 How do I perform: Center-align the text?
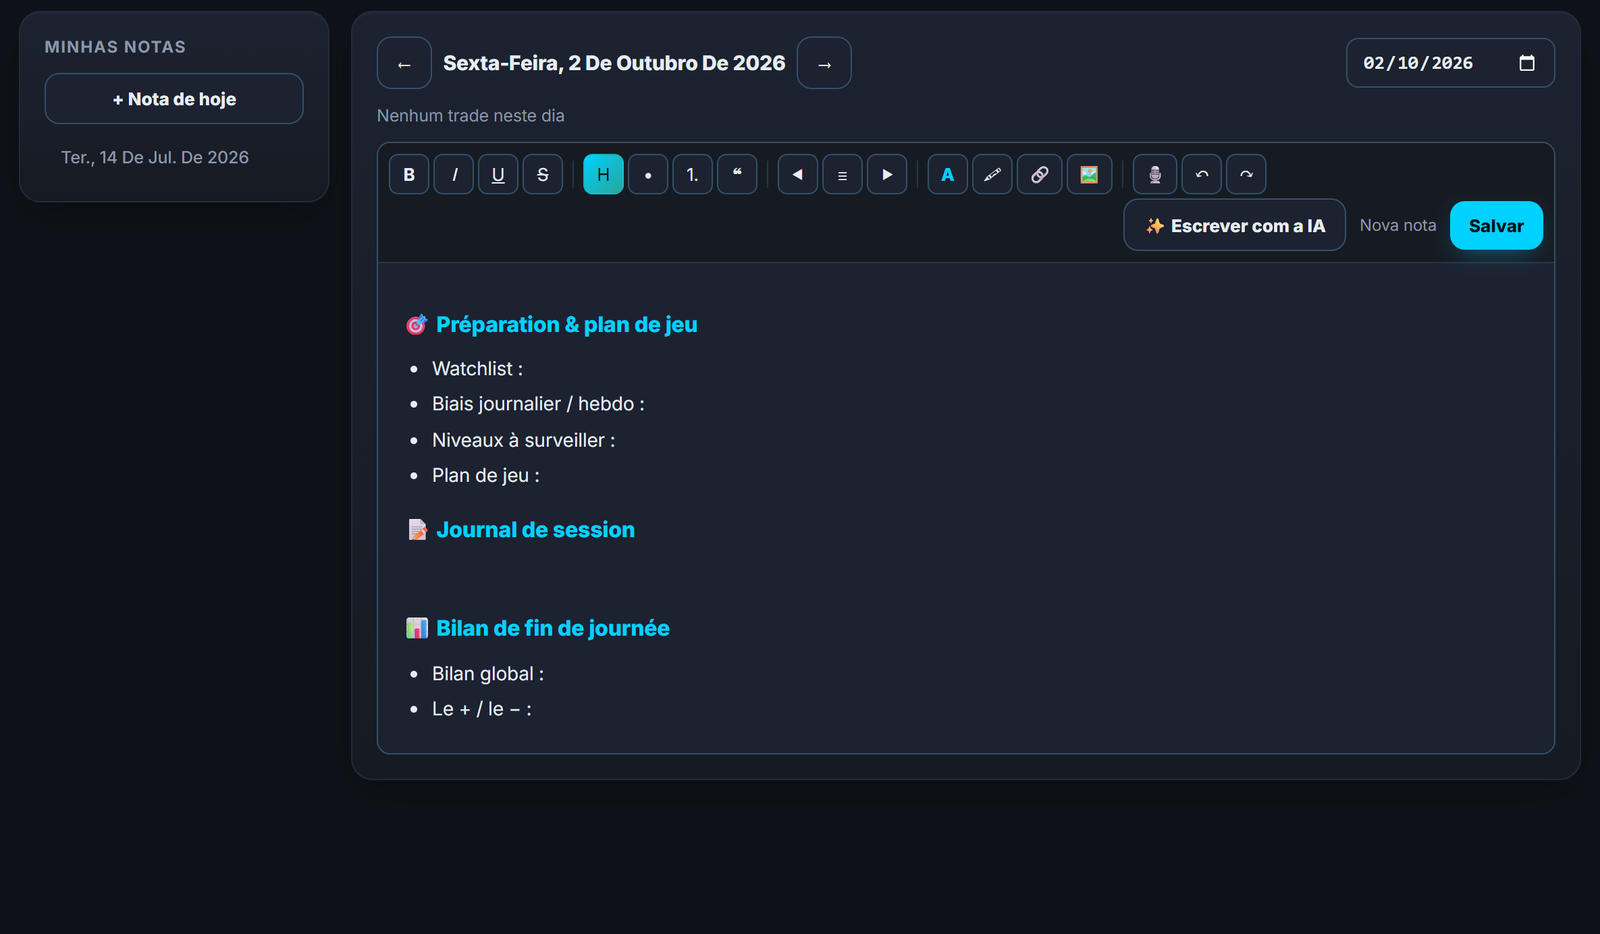pyautogui.click(x=843, y=174)
